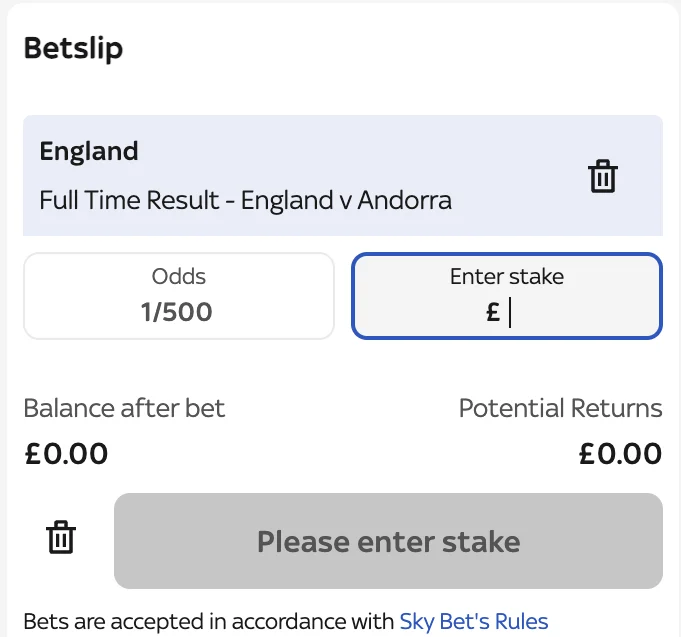Open the Sky Bet's Rules link
Viewport: 681px width, 637px height.
[x=474, y=621]
